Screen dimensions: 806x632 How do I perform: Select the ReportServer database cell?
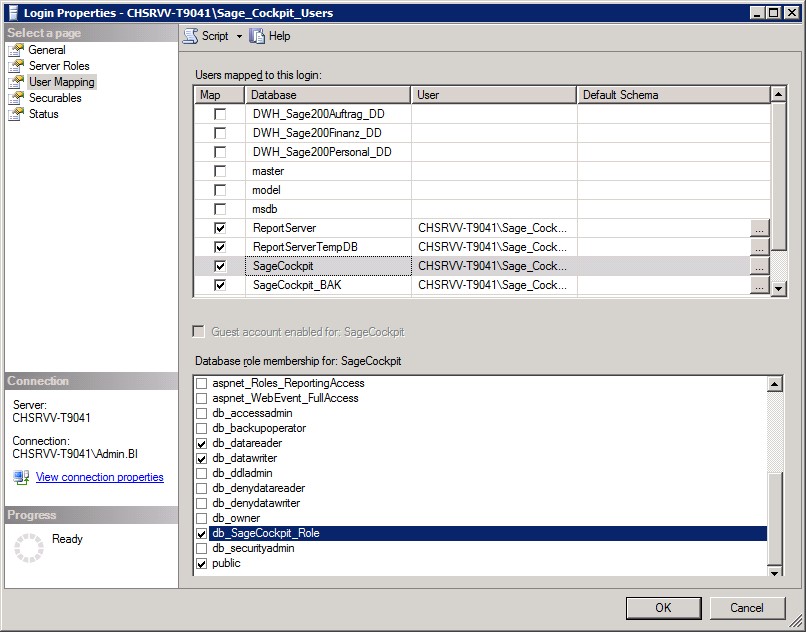point(328,228)
